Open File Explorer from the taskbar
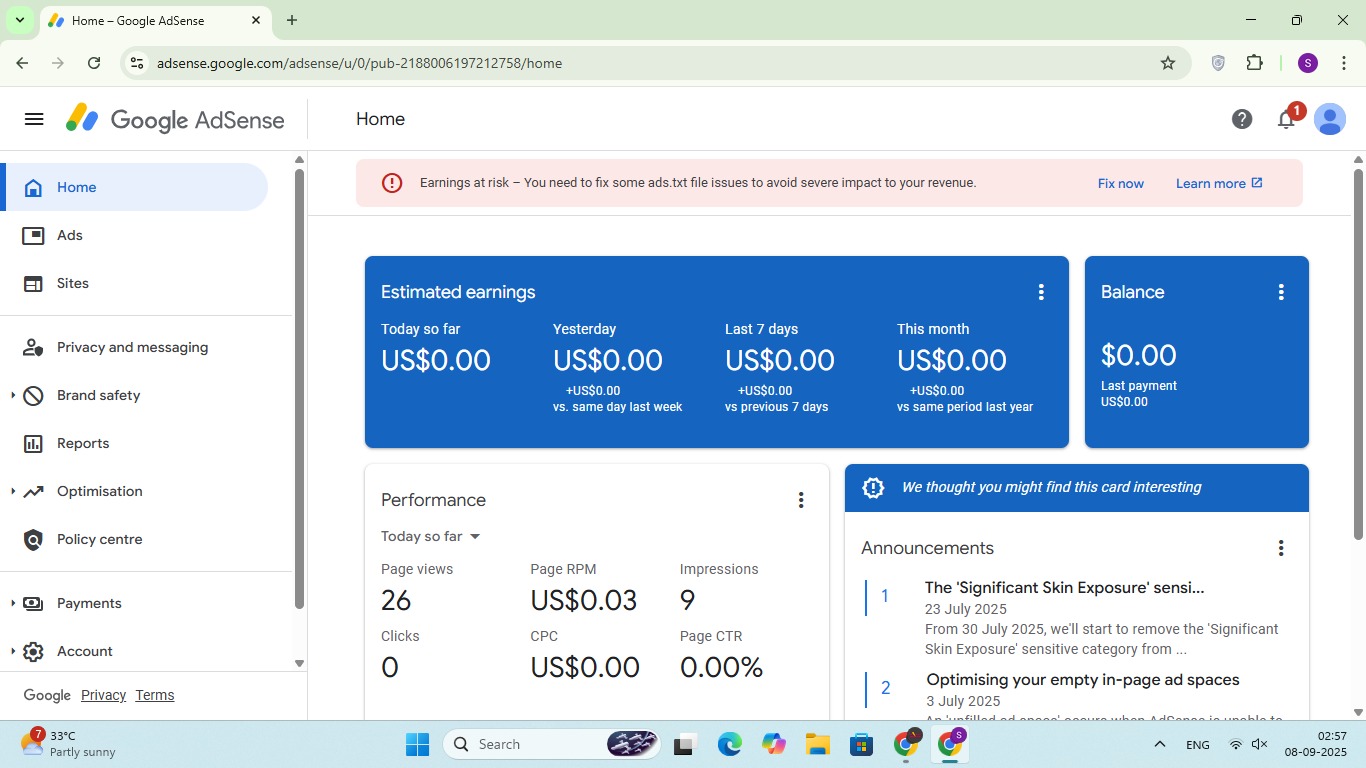Viewport: 1366px width, 768px height. point(818,744)
